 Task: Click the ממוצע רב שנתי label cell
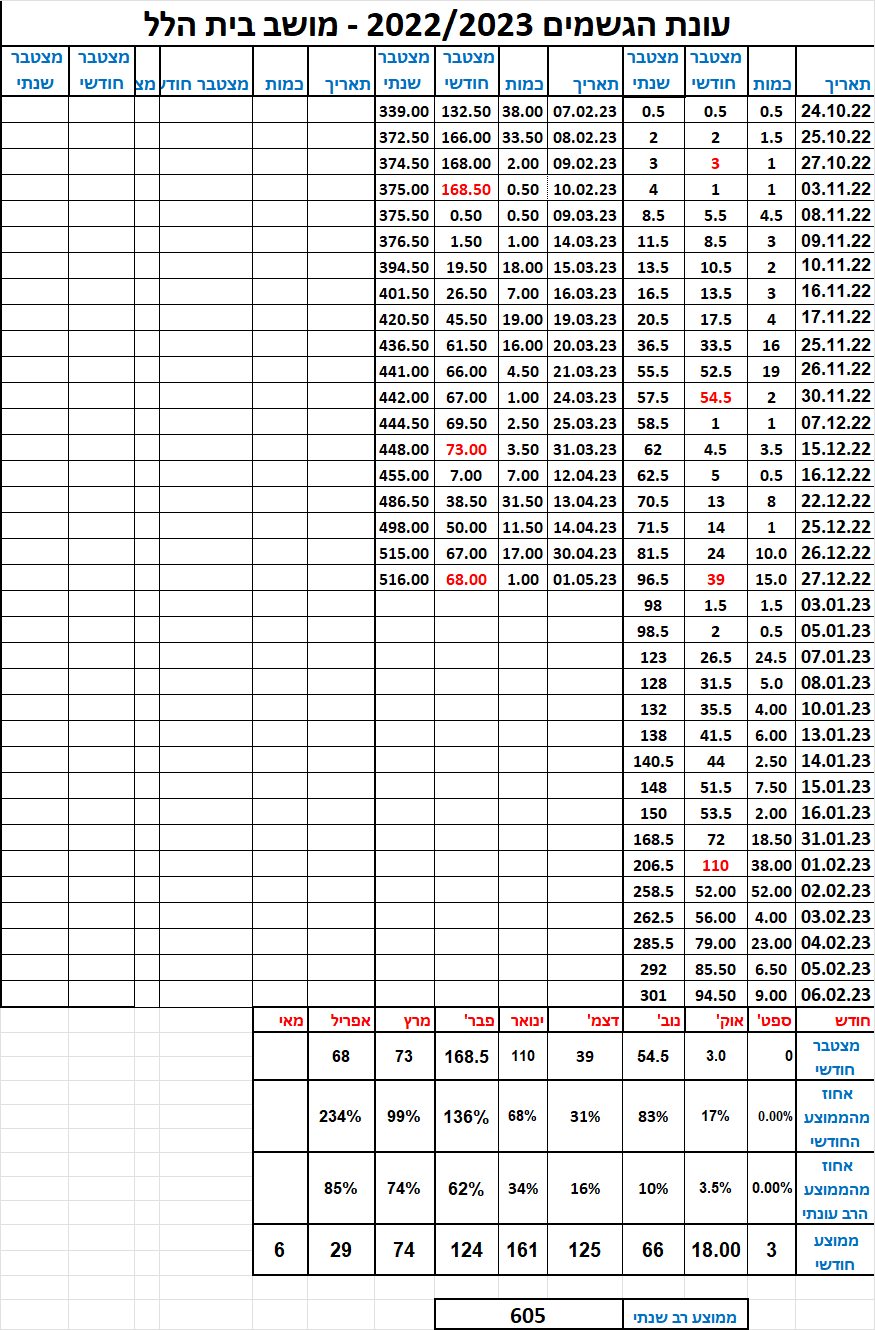click(685, 1316)
